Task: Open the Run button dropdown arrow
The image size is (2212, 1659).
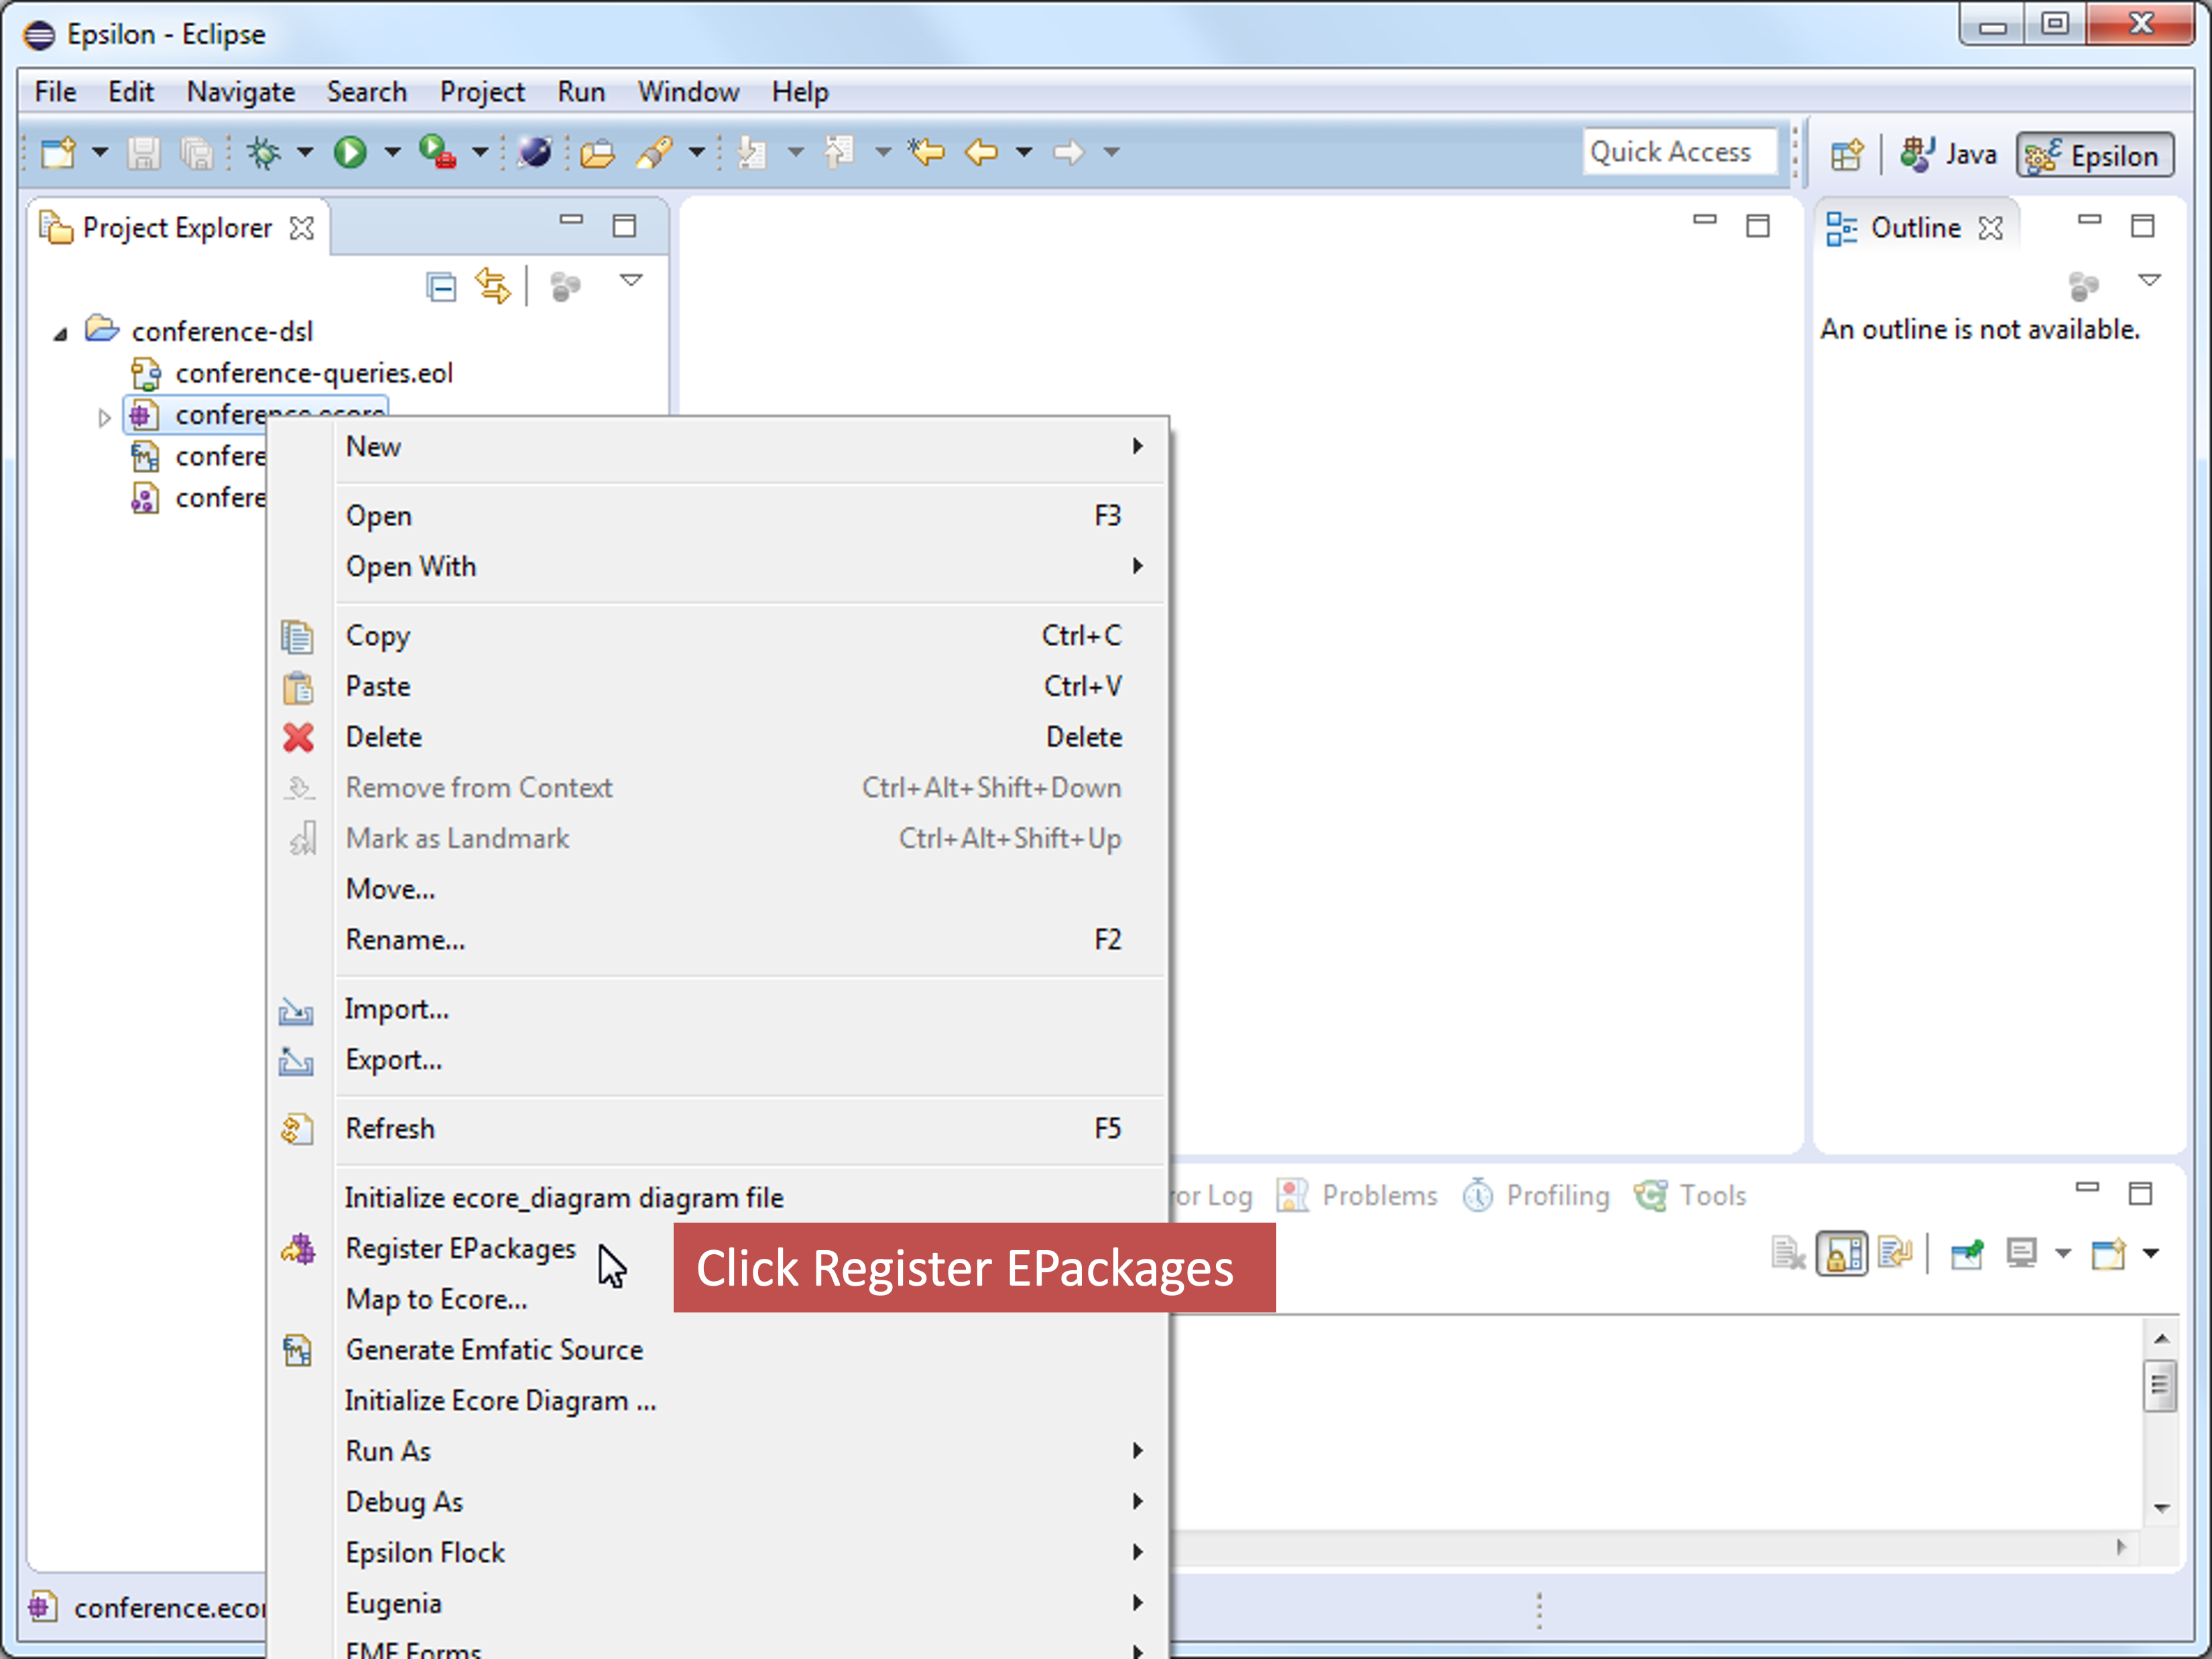Action: click(x=393, y=152)
